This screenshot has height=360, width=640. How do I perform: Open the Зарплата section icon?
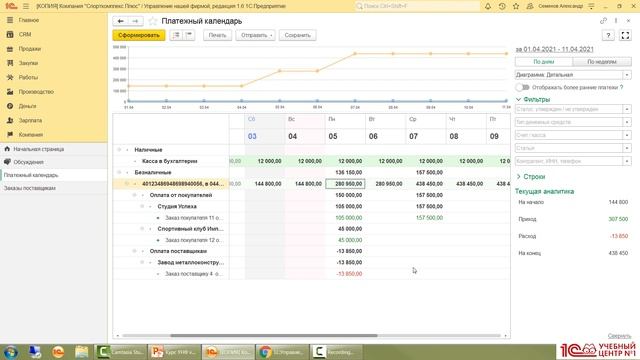(10, 120)
